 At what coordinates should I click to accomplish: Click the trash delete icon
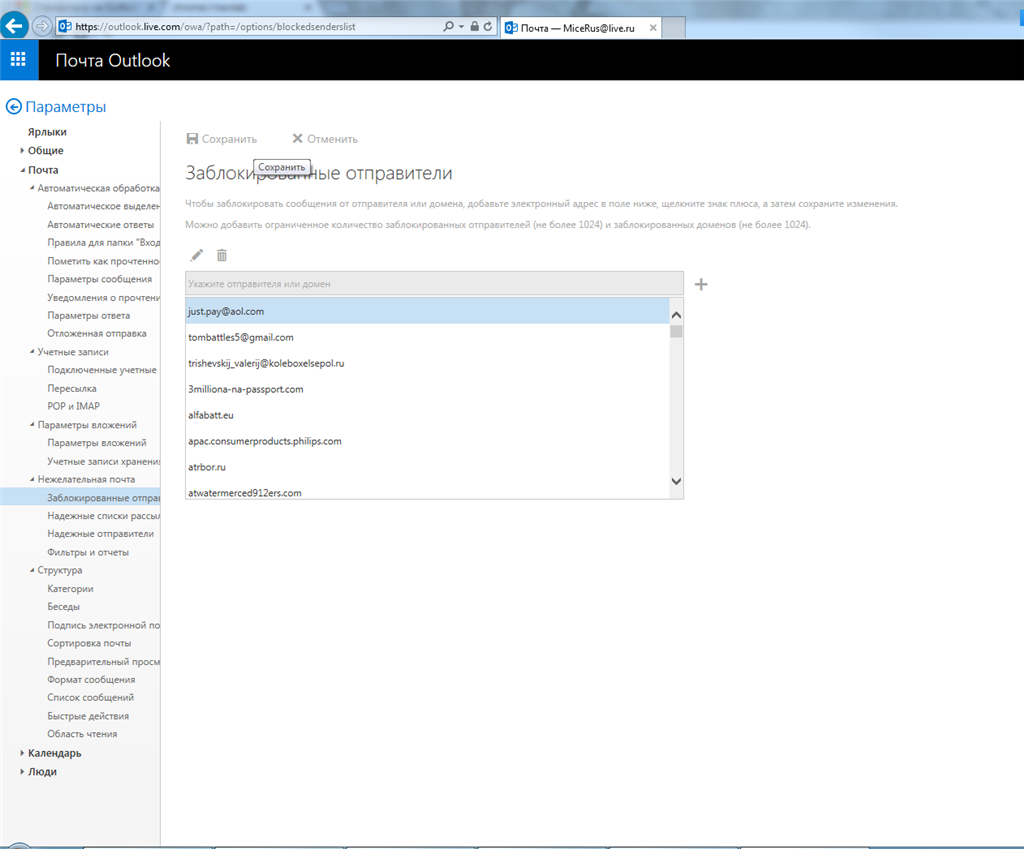click(x=222, y=255)
